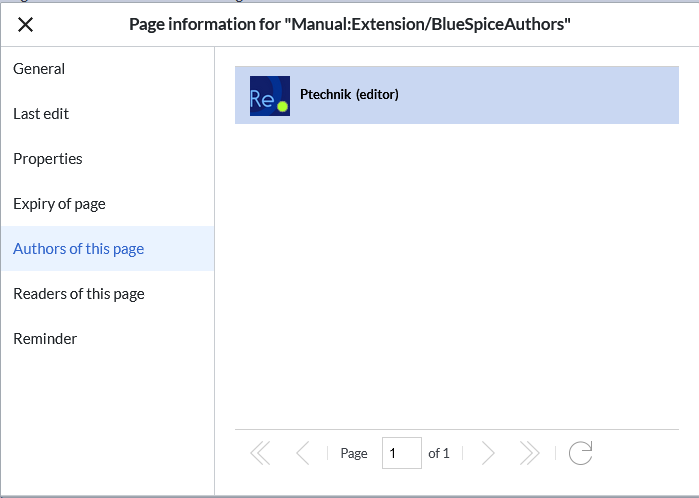Click the Ptechnik (editor) name
The image size is (699, 498).
(x=349, y=95)
